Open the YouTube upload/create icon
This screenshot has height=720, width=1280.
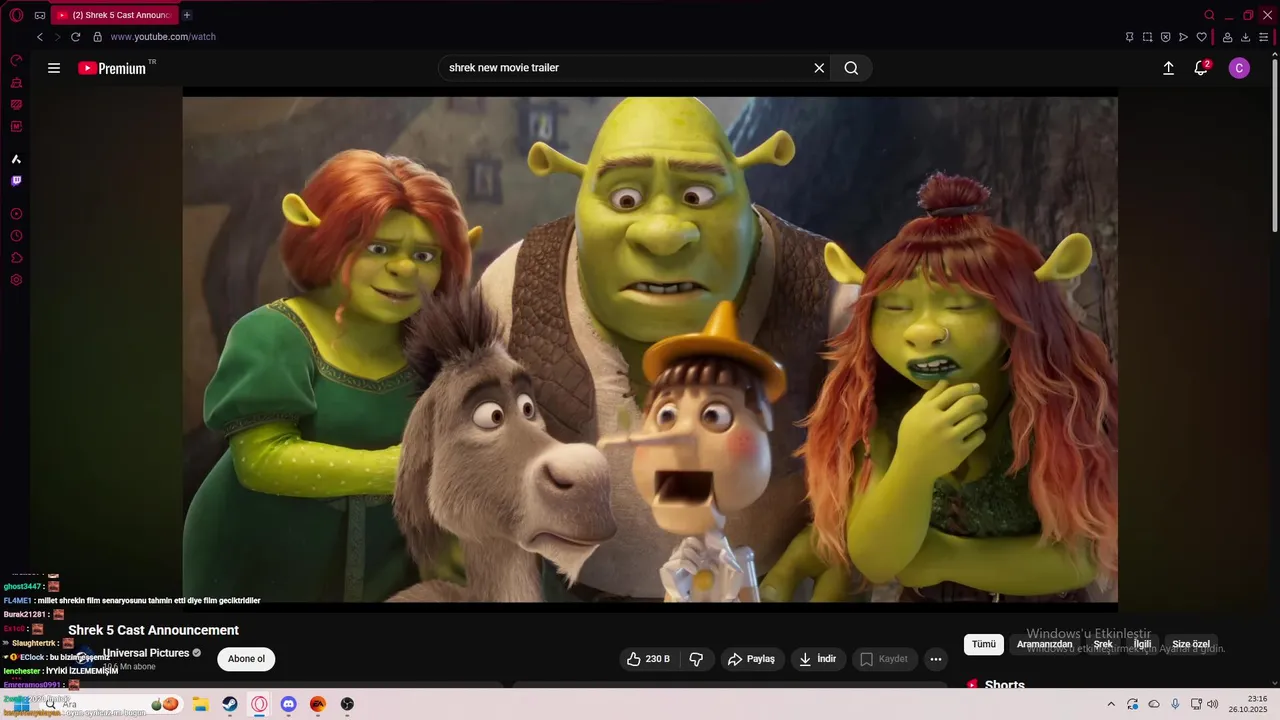[1168, 68]
